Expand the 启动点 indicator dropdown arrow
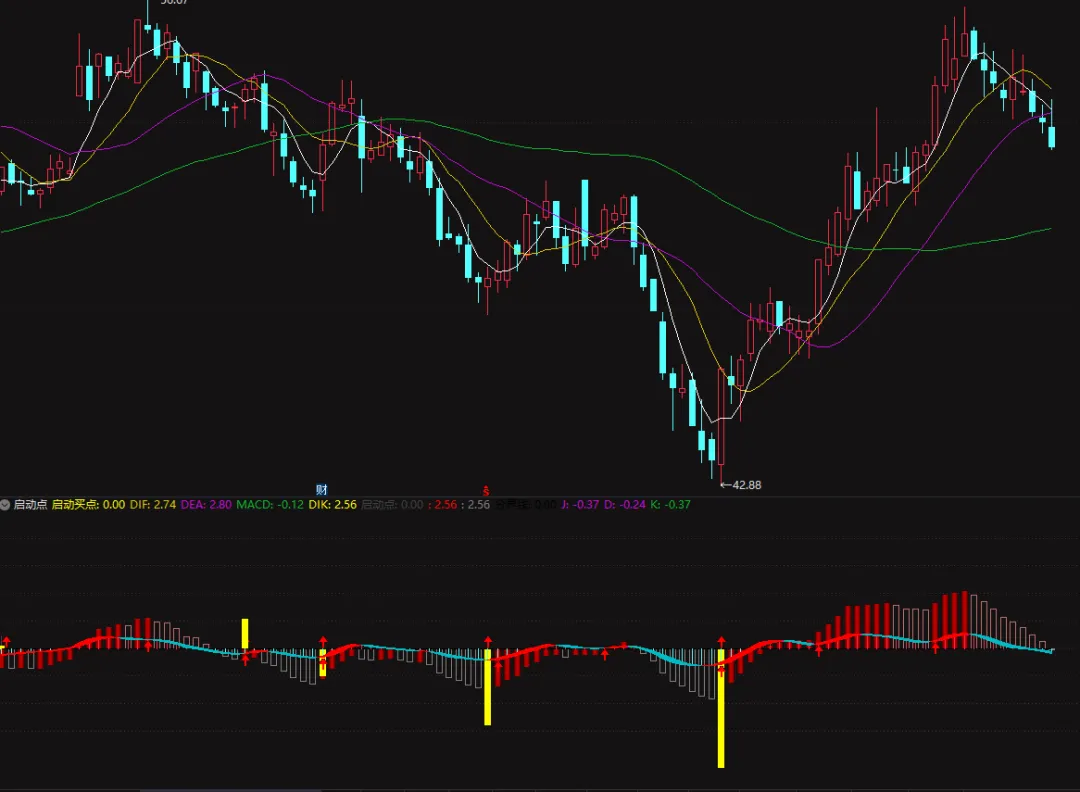Image resolution: width=1080 pixels, height=792 pixels. tap(5, 505)
